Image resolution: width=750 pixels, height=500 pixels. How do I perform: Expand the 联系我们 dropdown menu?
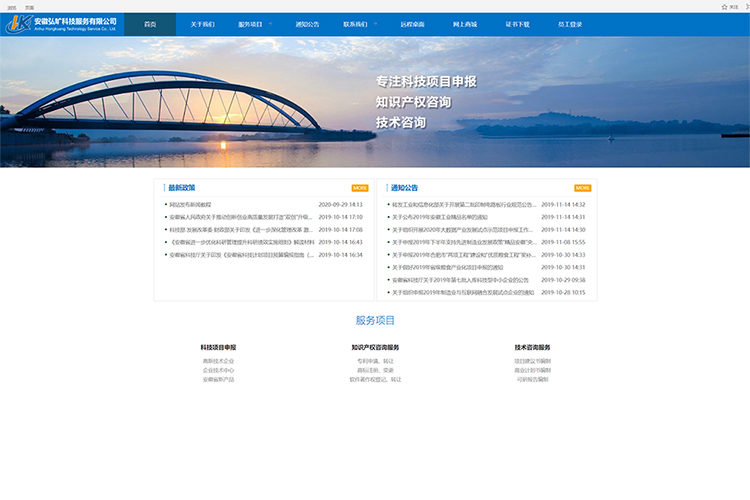point(357,24)
